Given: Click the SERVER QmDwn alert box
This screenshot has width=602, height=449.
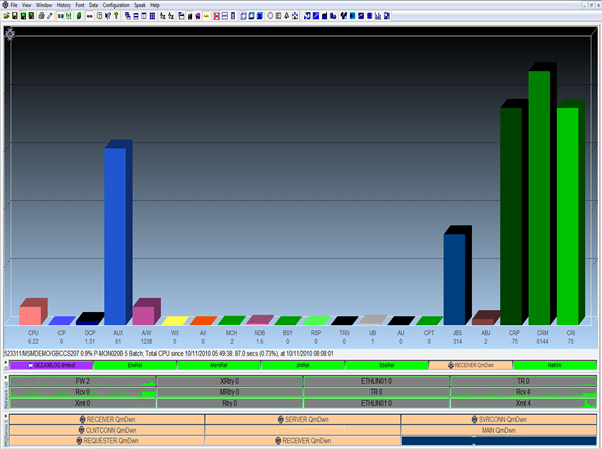Looking at the screenshot, I should [302, 419].
